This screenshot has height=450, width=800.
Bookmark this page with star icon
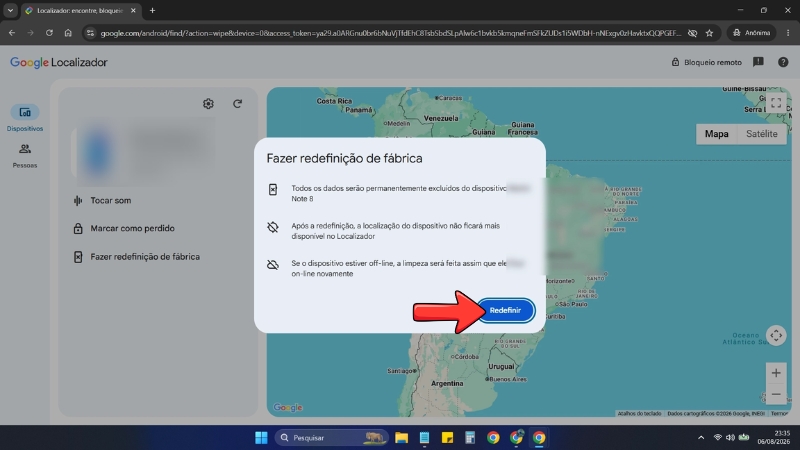(x=709, y=33)
